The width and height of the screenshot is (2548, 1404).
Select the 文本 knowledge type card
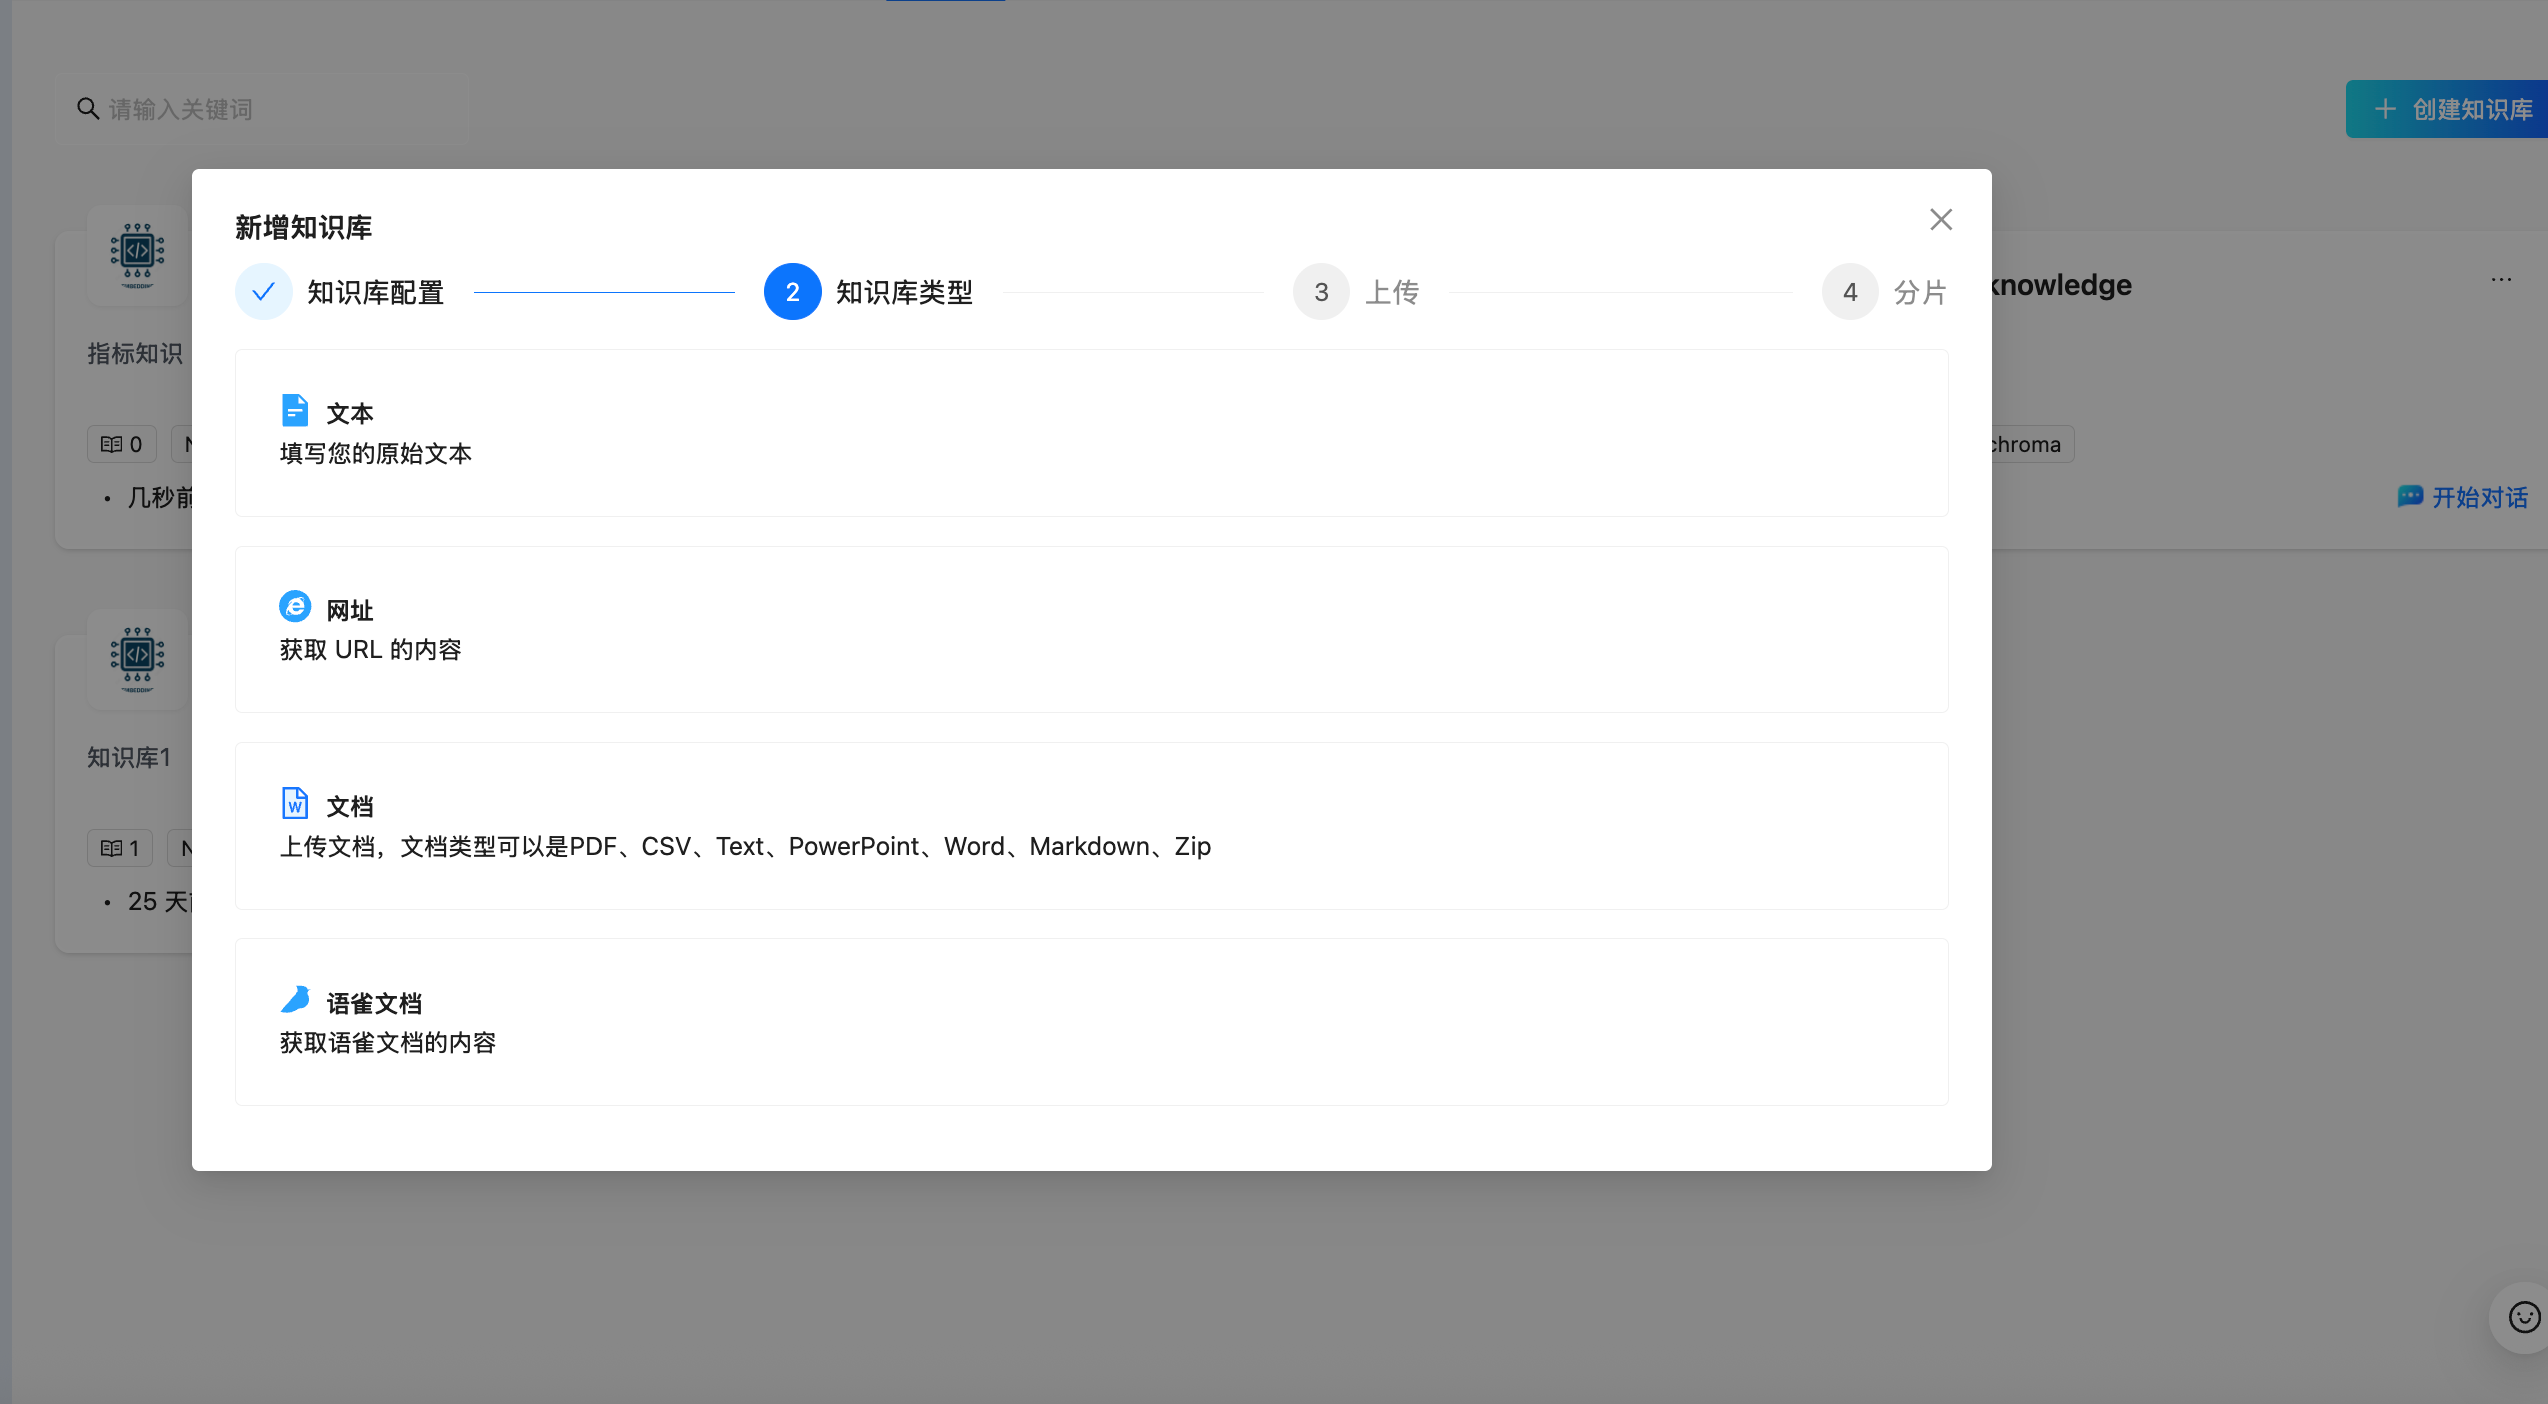click(x=1091, y=433)
